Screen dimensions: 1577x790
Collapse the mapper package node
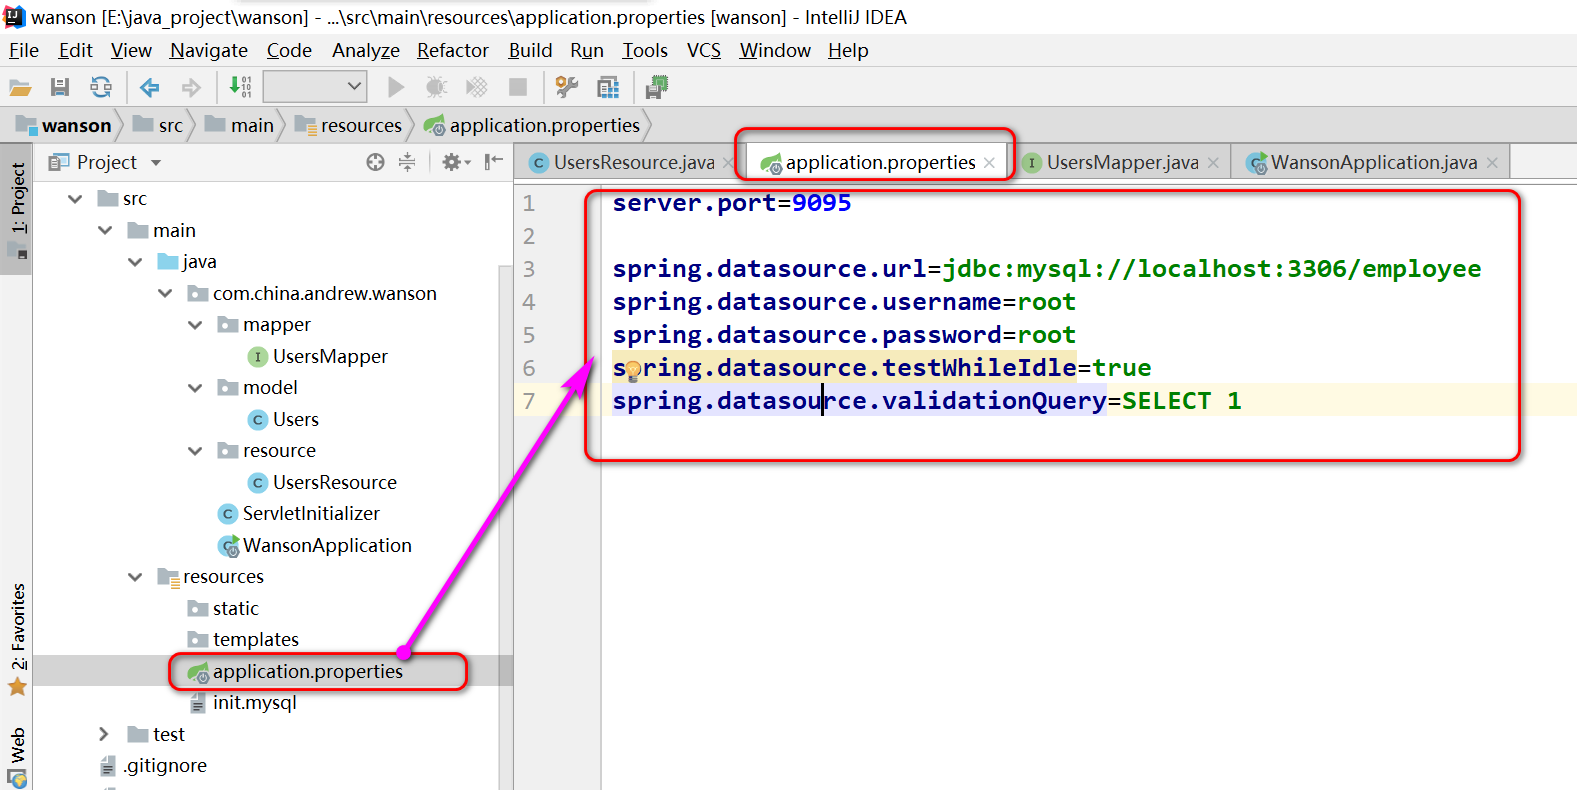pos(195,325)
